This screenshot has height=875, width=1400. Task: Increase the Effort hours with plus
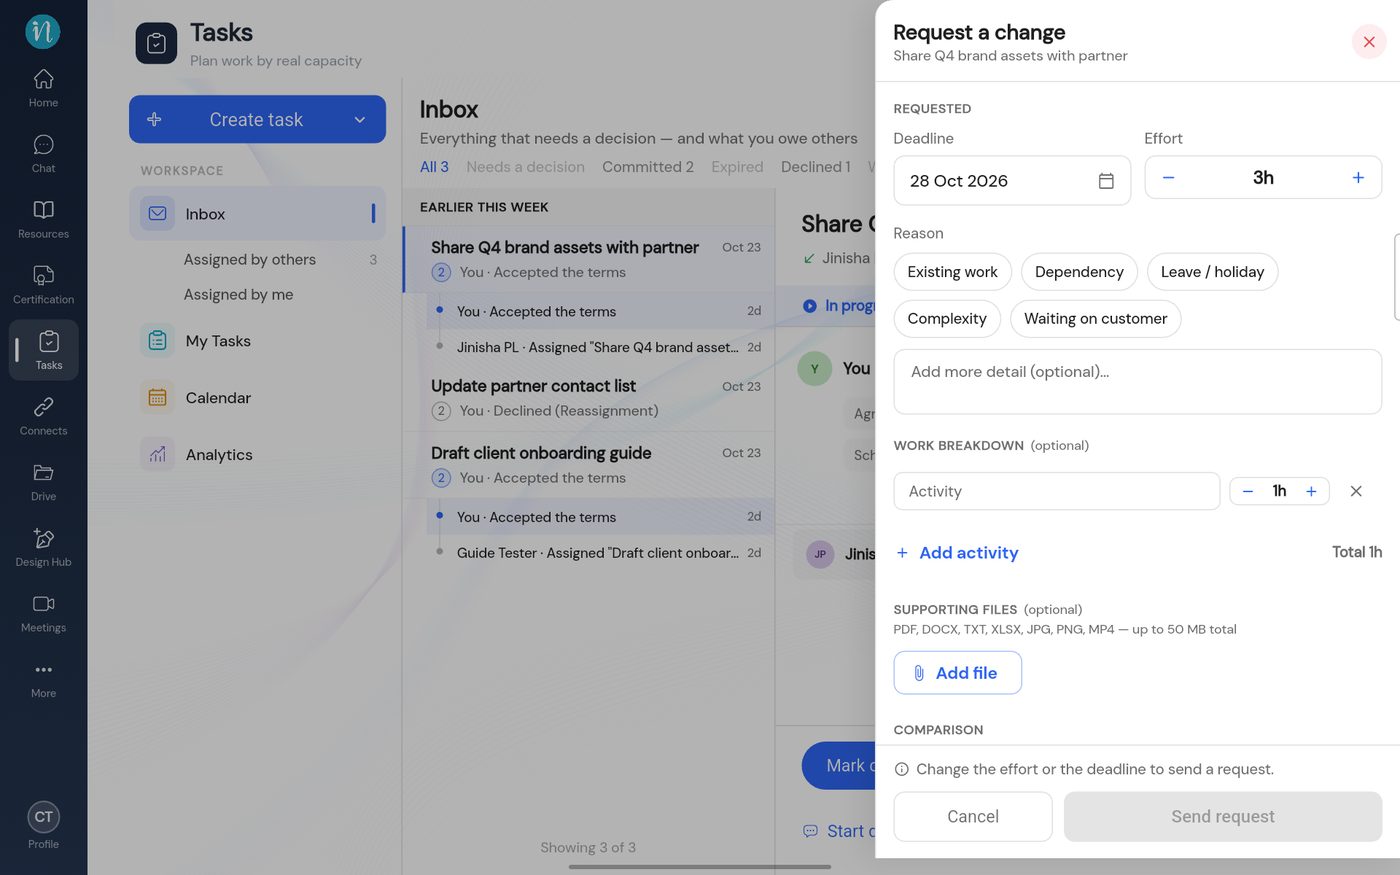coord(1358,178)
